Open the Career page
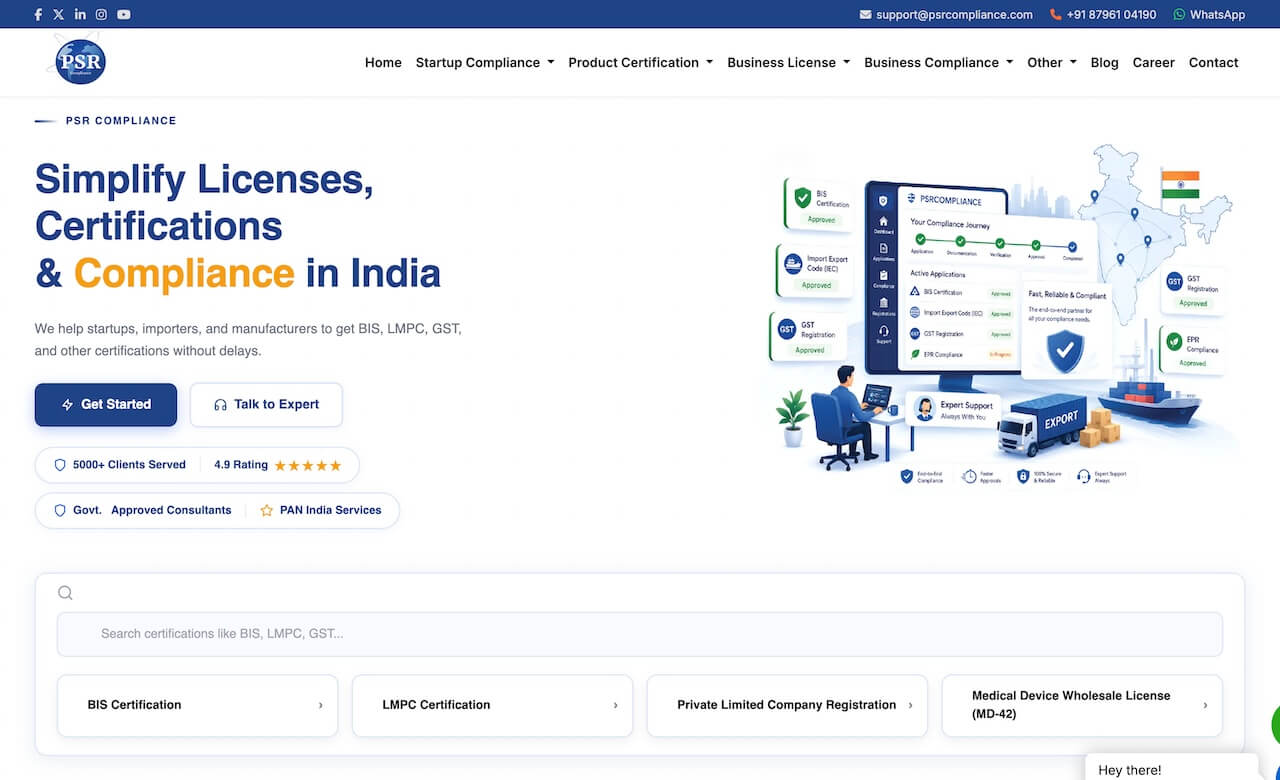The width and height of the screenshot is (1280, 780). pos(1154,62)
